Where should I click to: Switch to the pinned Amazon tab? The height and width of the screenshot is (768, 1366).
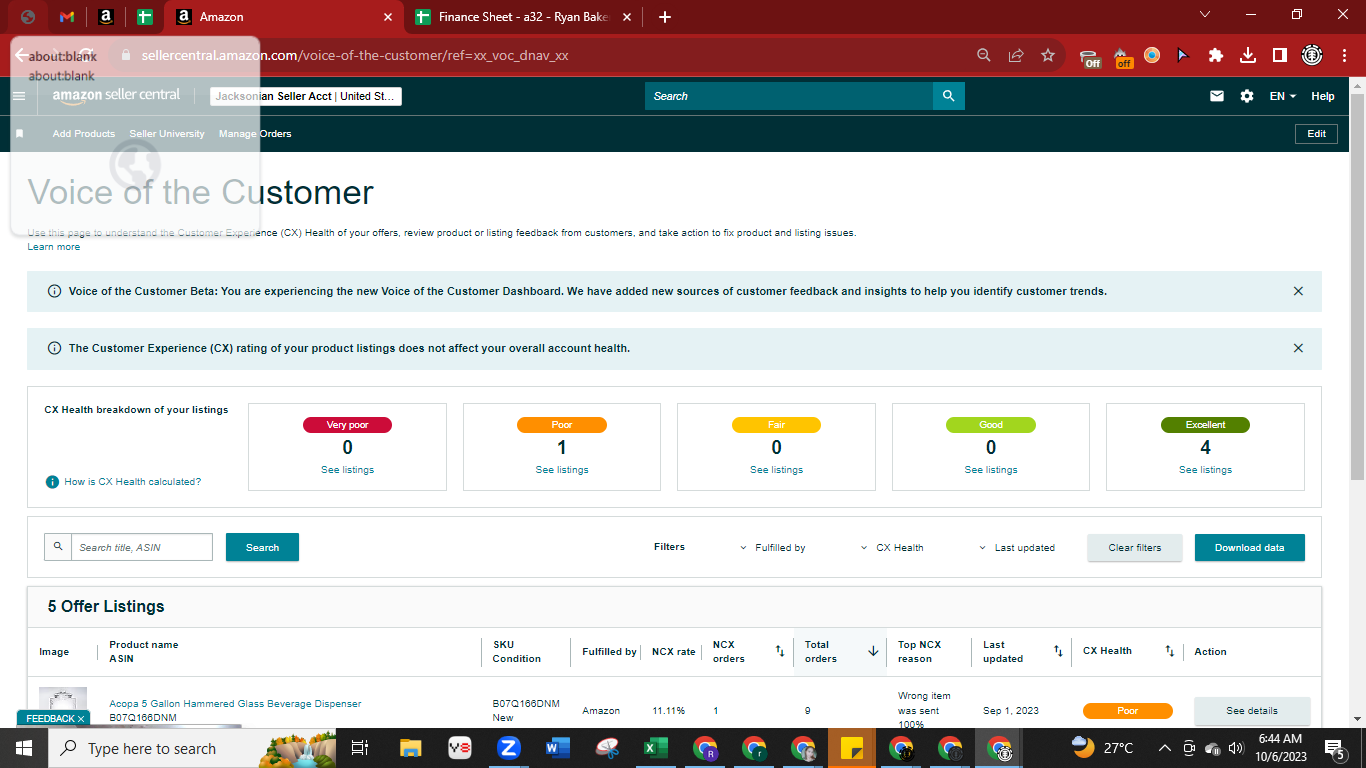106,17
